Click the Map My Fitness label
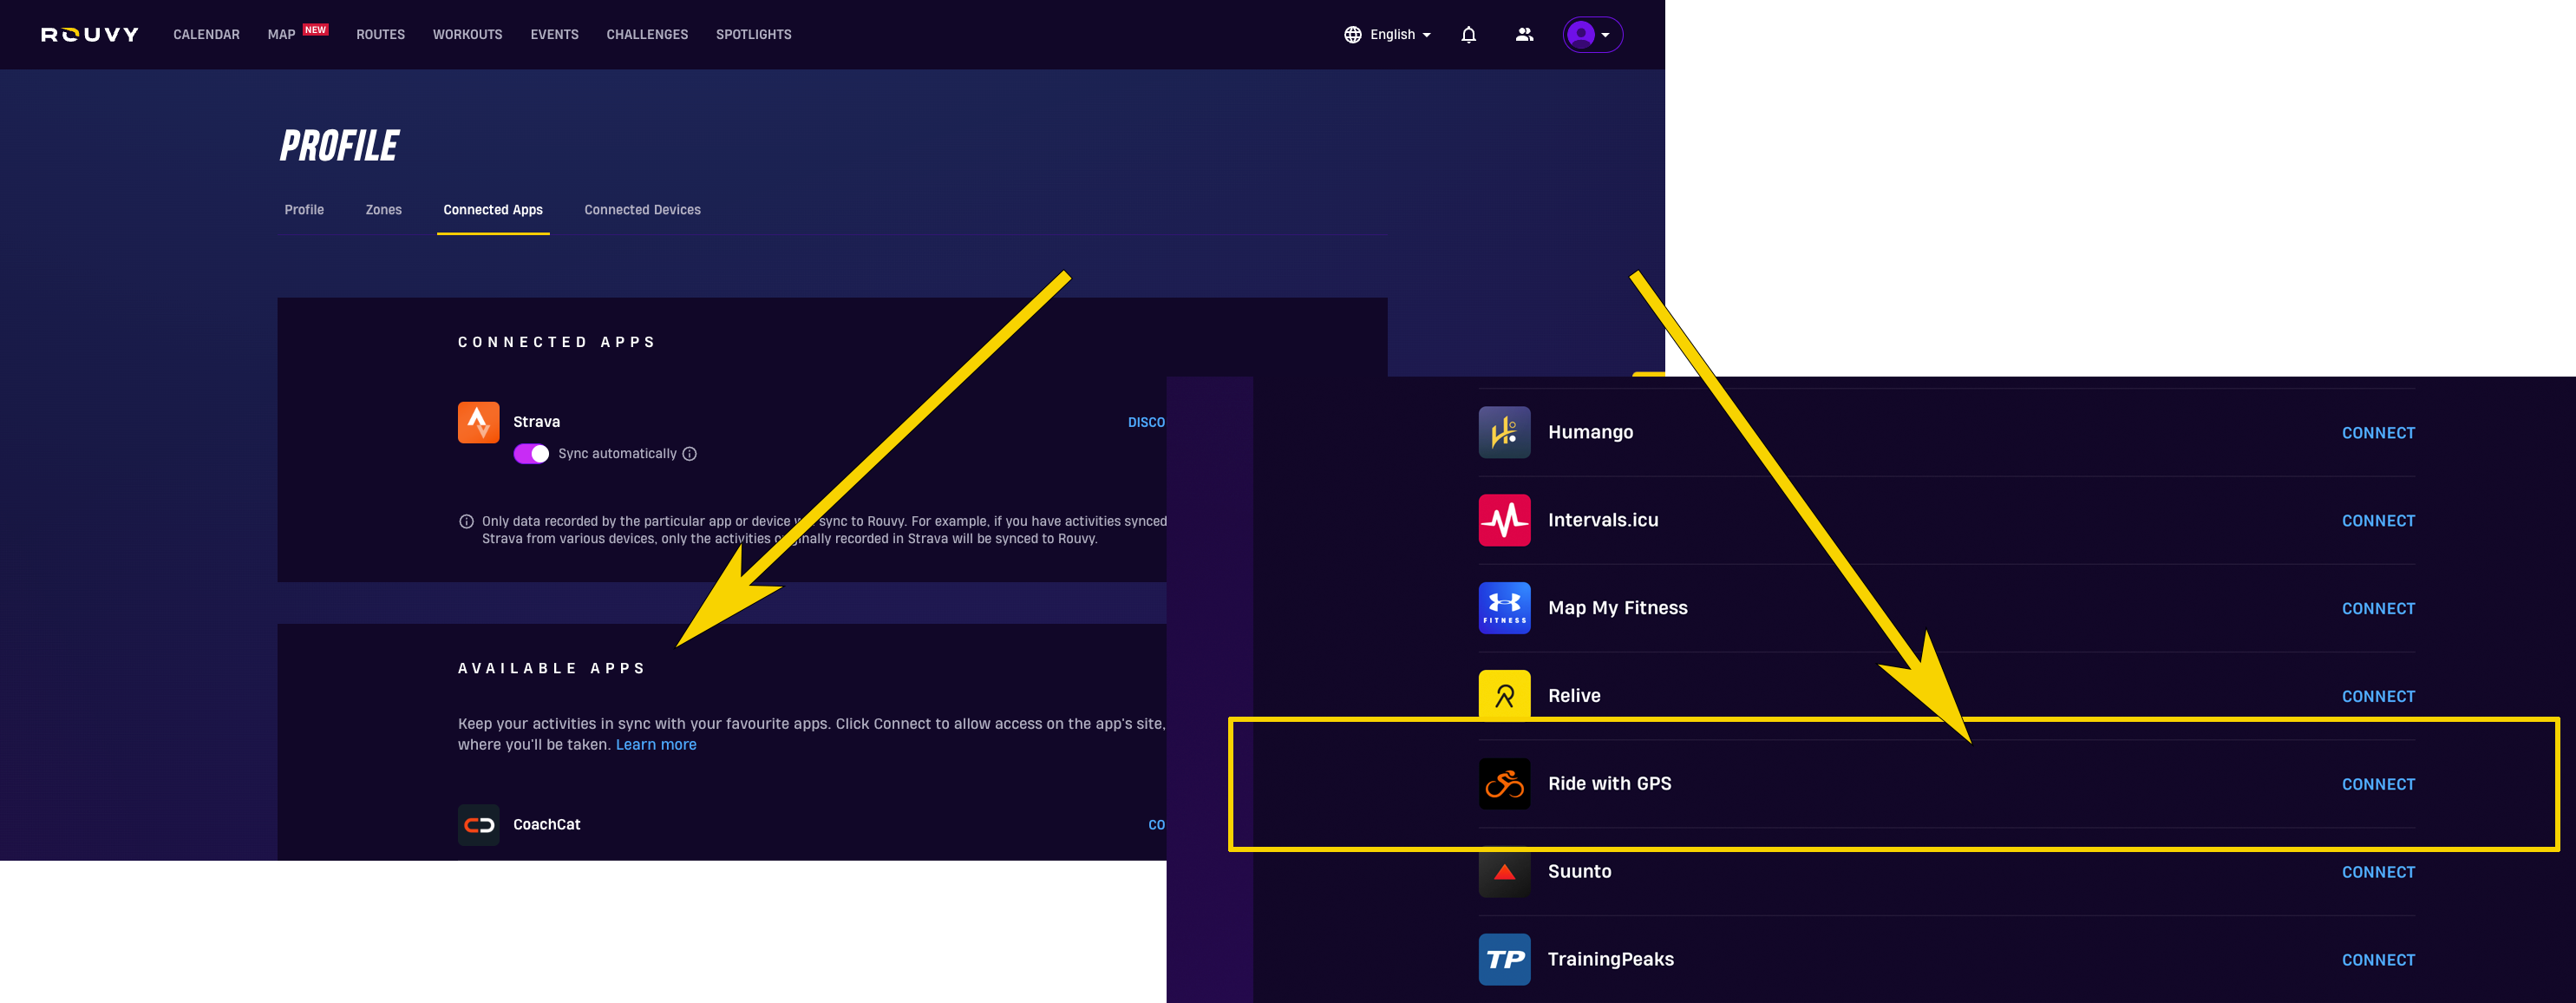The height and width of the screenshot is (1003, 2576). click(x=1617, y=608)
